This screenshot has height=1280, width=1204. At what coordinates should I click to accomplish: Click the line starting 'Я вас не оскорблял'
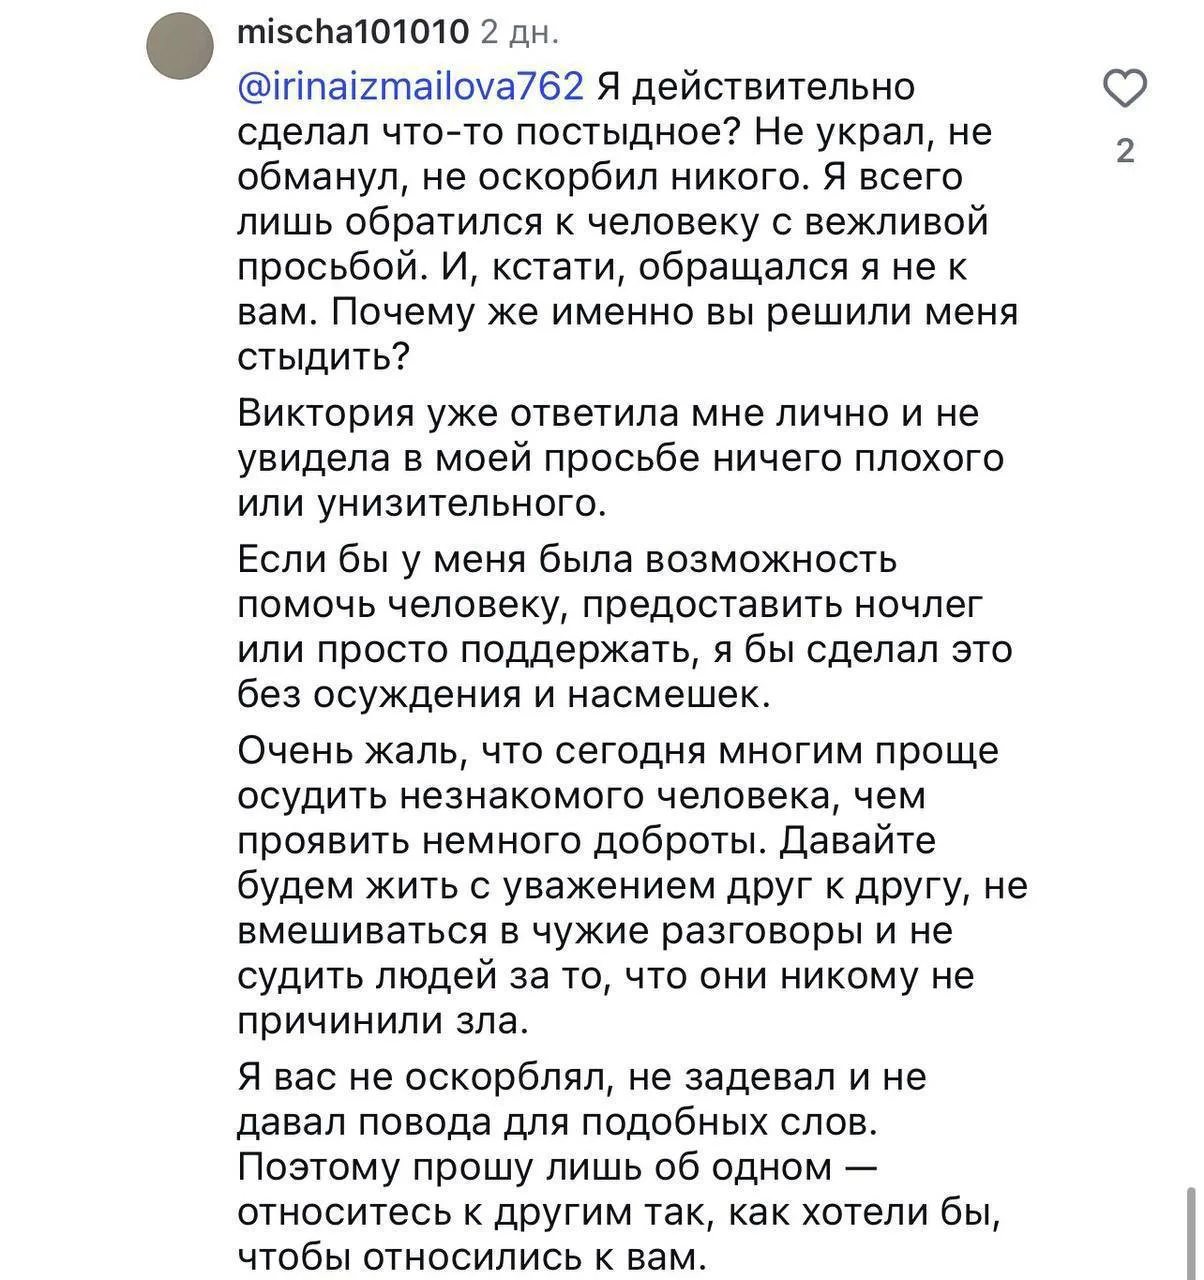(582, 1078)
